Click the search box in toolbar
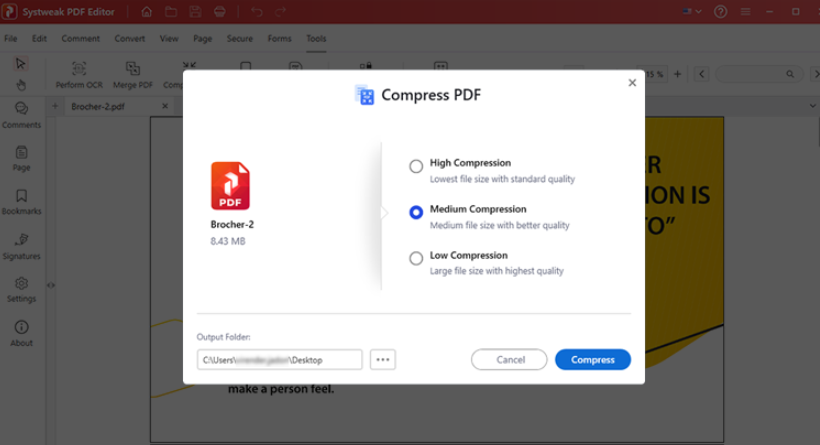 [x=758, y=74]
